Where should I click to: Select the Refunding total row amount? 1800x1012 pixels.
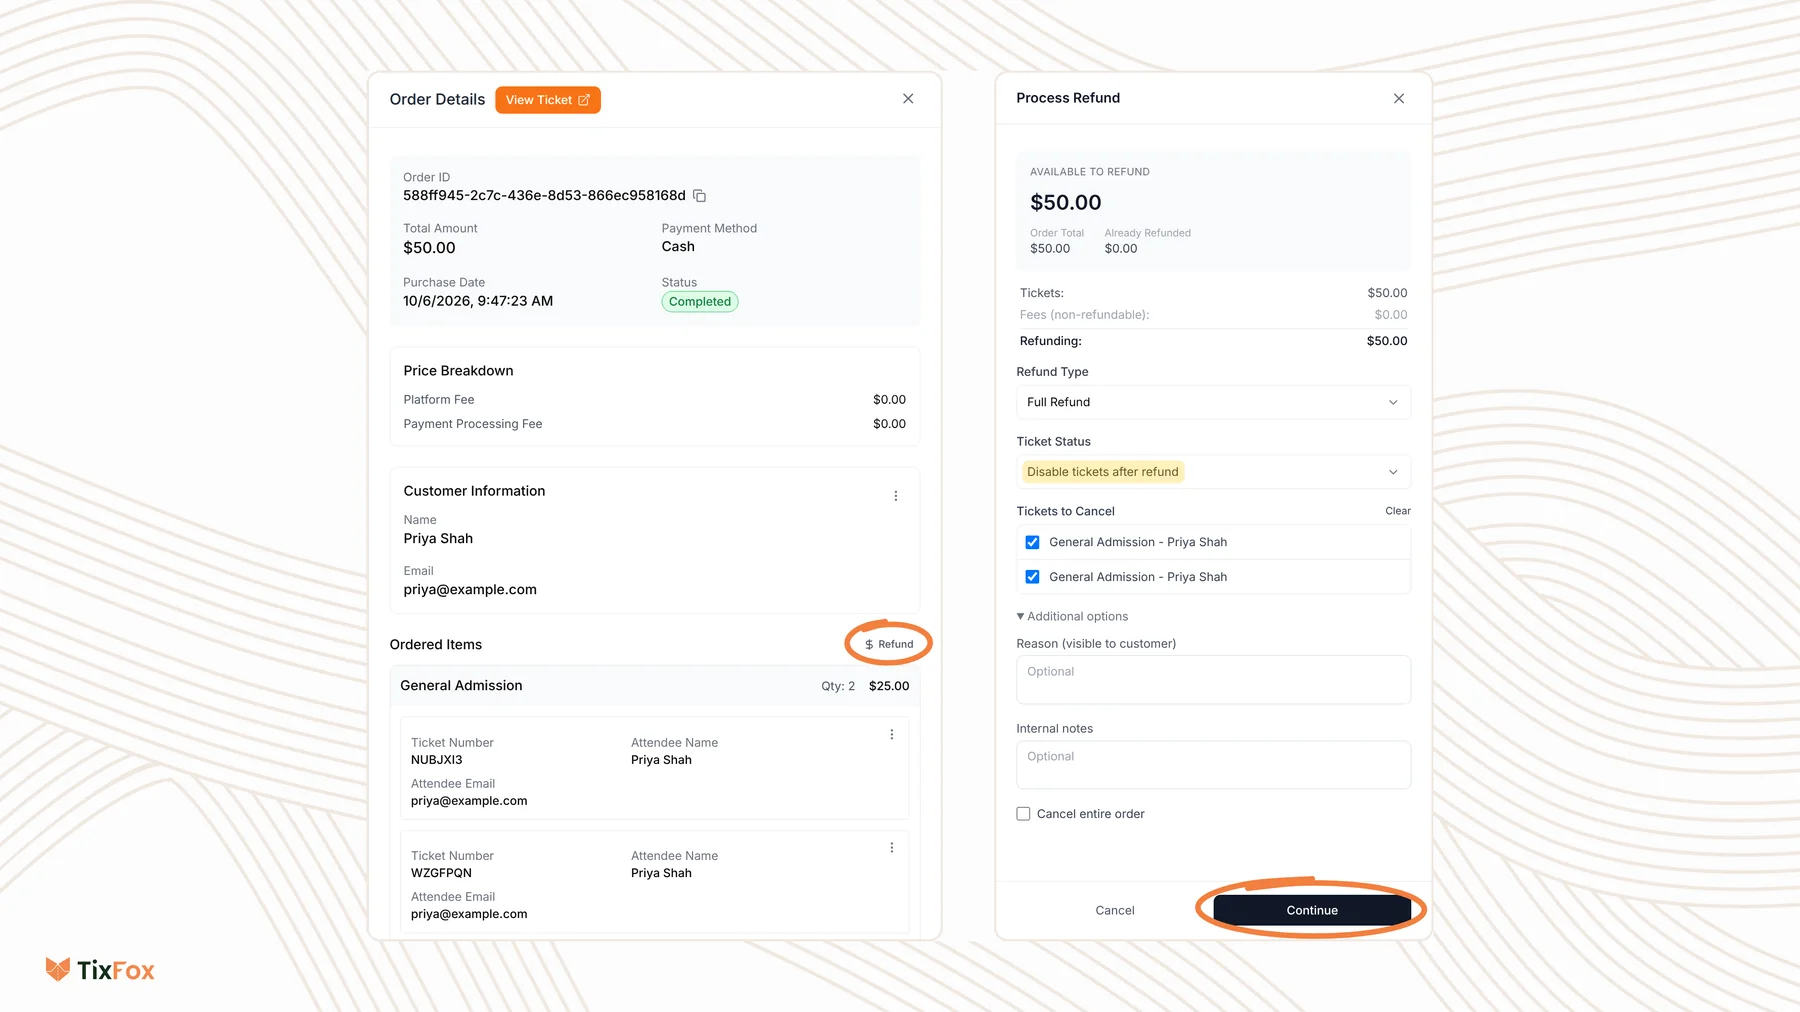pyautogui.click(x=1387, y=341)
